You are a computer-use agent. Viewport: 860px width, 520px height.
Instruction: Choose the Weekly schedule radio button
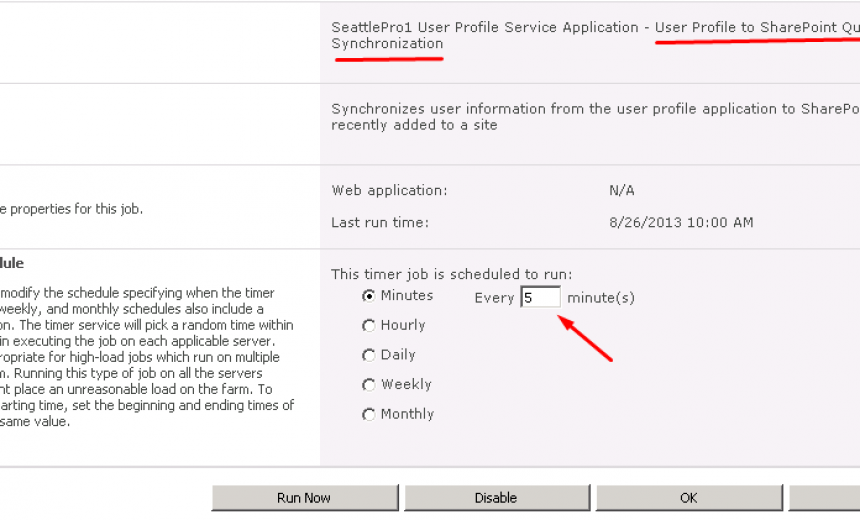[x=369, y=385]
